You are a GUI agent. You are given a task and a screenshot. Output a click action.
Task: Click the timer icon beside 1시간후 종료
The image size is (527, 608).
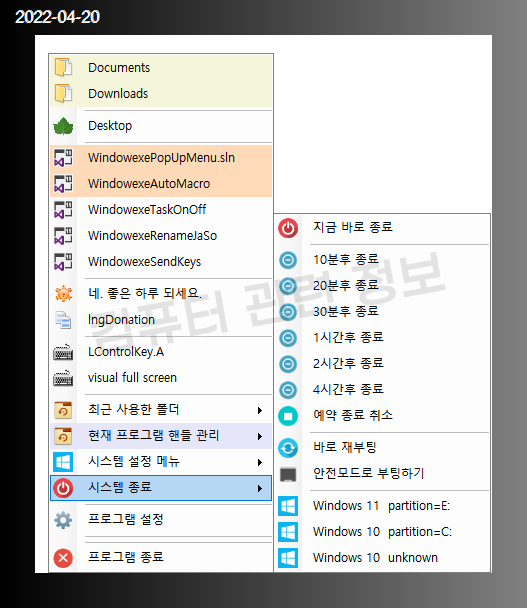coord(288,338)
